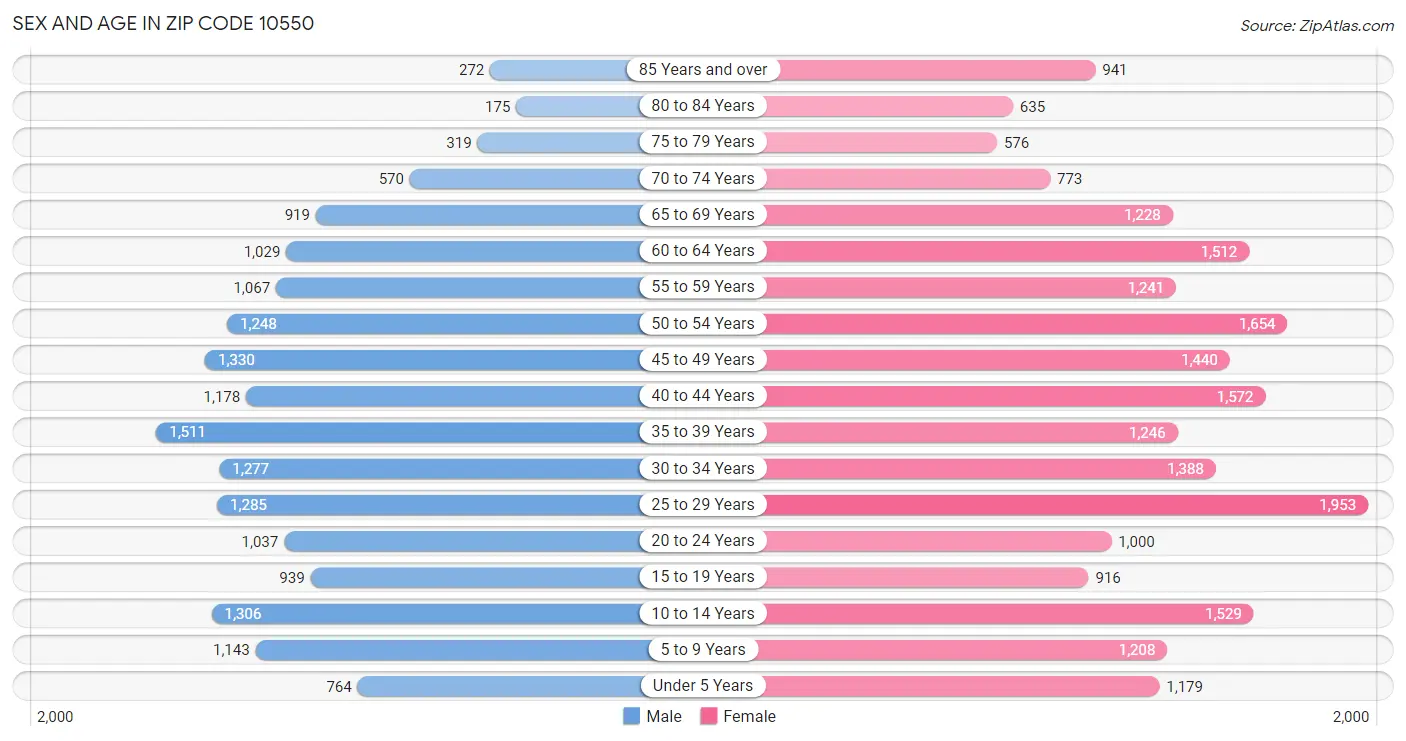Image resolution: width=1406 pixels, height=741 pixels.
Task: Click the 45 to 49 Years label
Action: click(x=703, y=359)
